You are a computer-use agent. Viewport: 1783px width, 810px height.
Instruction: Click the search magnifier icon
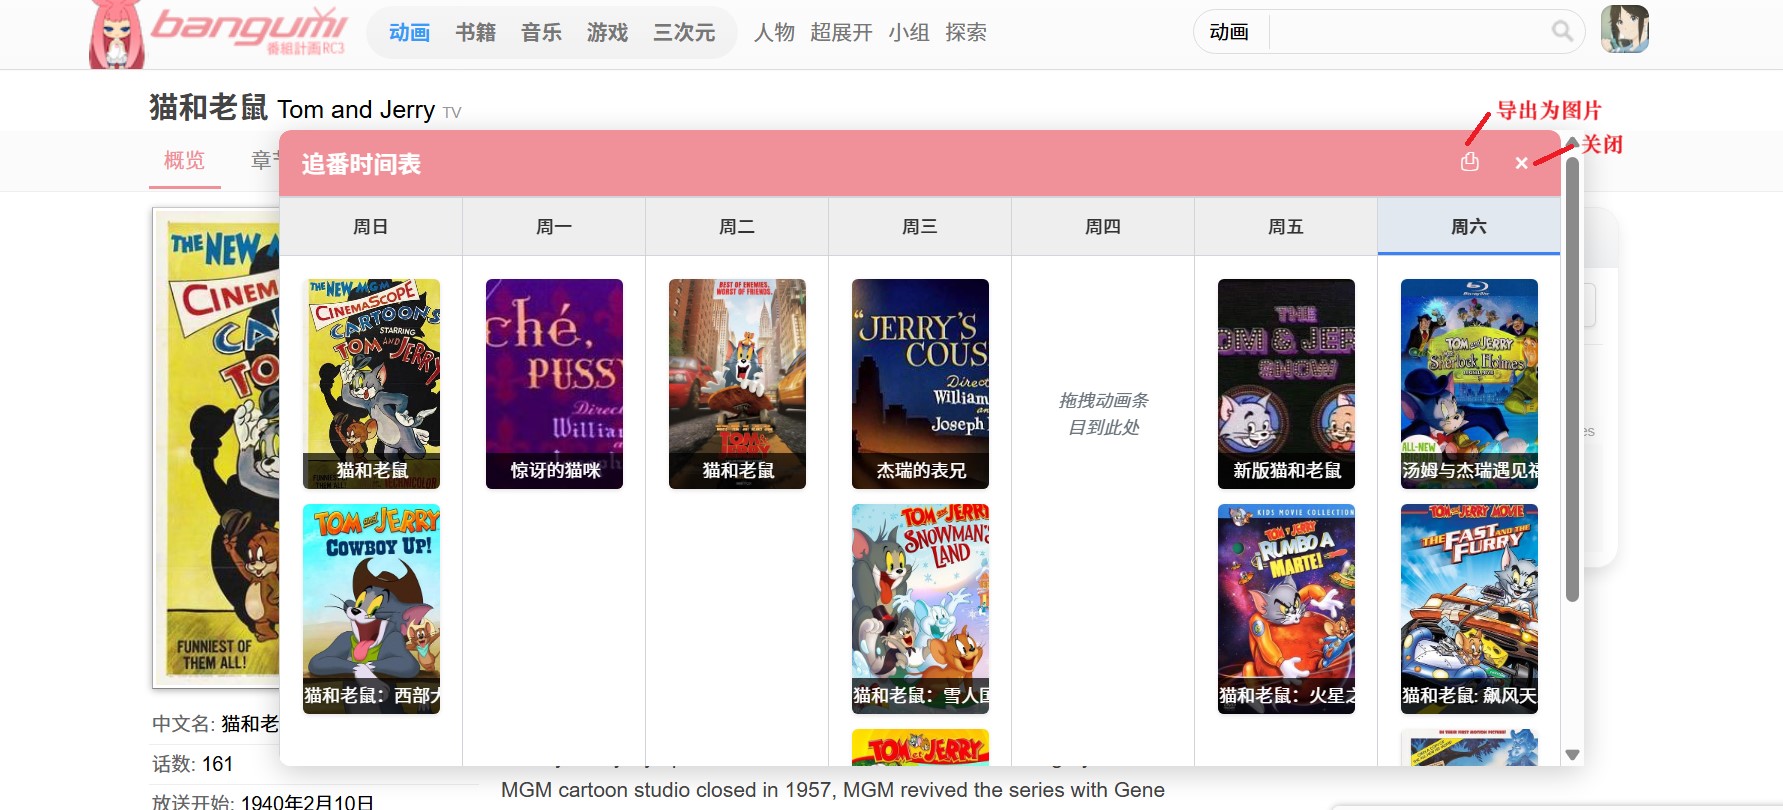[1562, 32]
